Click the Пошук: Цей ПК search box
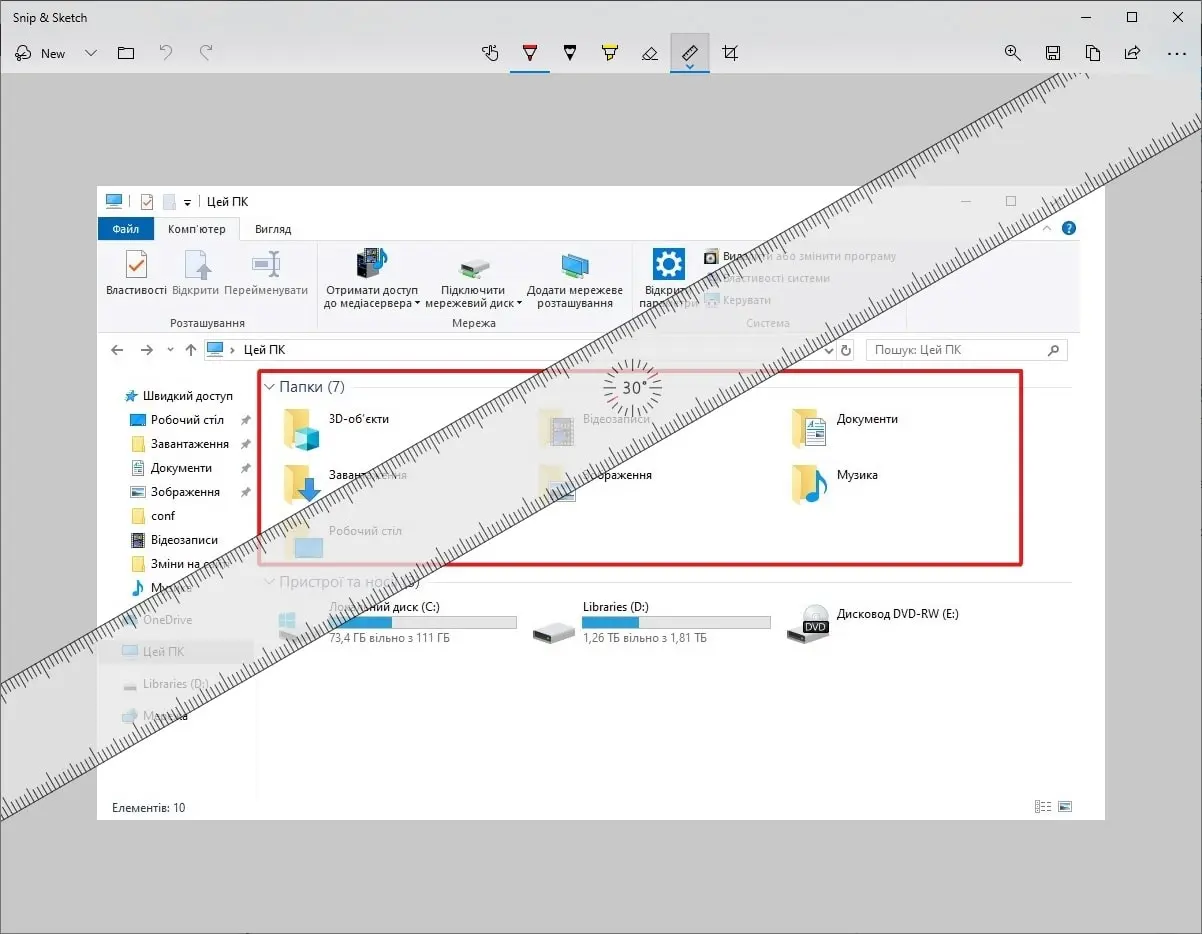 [x=966, y=350]
